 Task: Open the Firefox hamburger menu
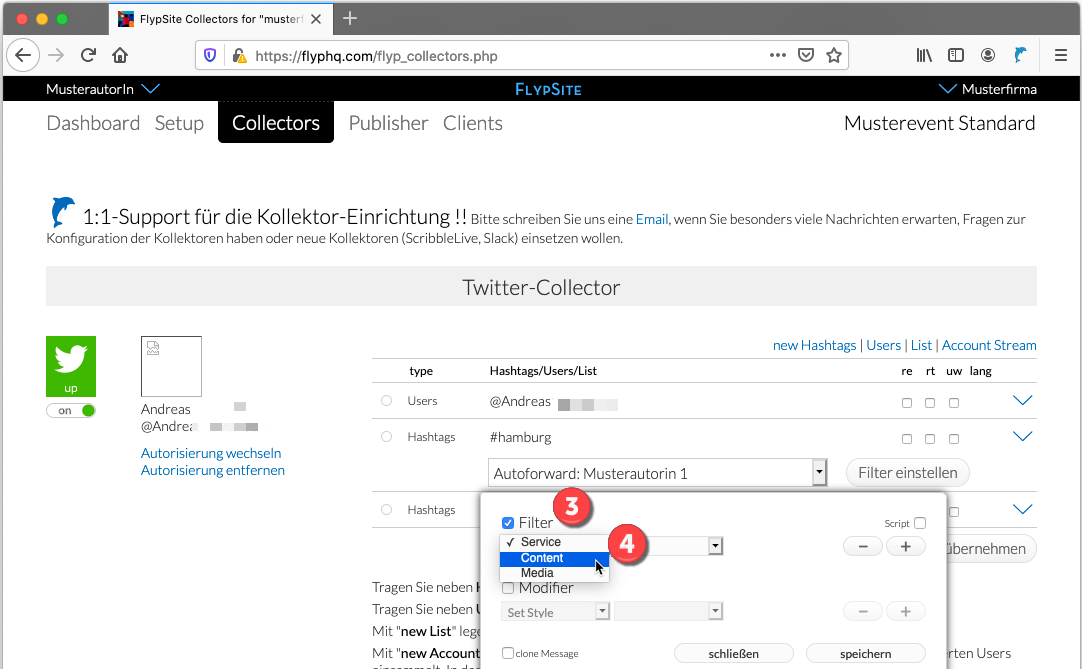1061,55
